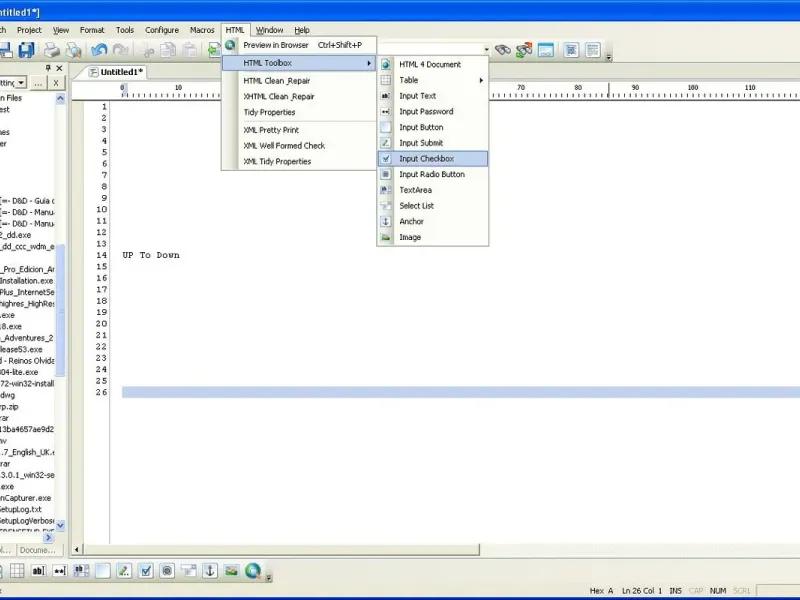Image resolution: width=800 pixels, height=600 pixels.
Task: Open the Tools menu
Action: pos(124,30)
